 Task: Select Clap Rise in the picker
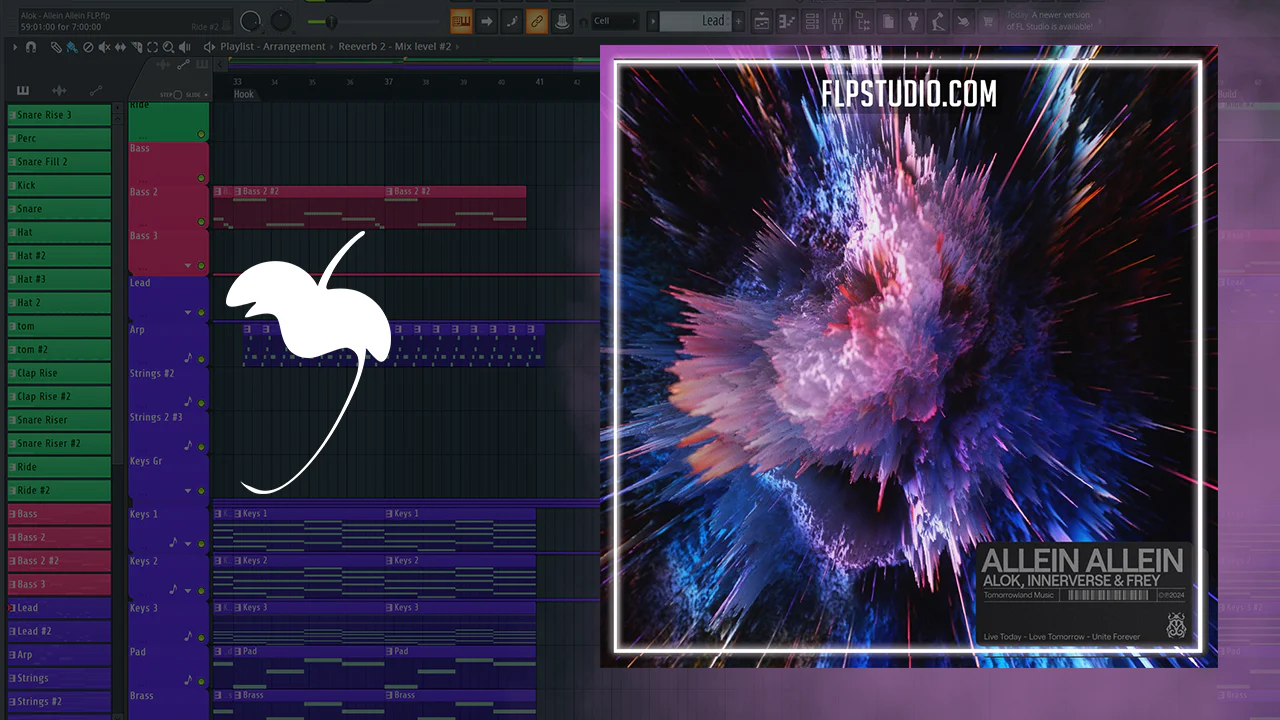pyautogui.click(x=59, y=373)
